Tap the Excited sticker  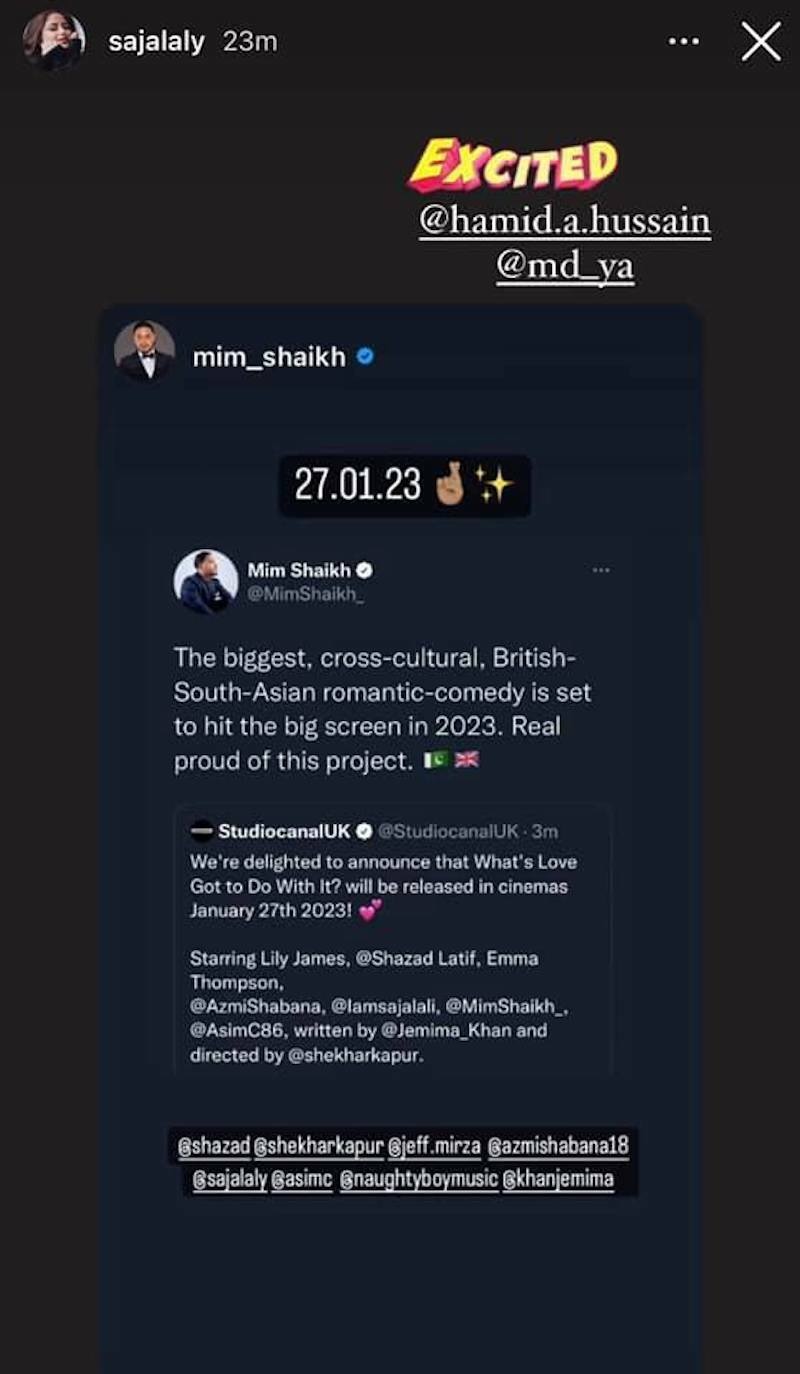tap(512, 165)
